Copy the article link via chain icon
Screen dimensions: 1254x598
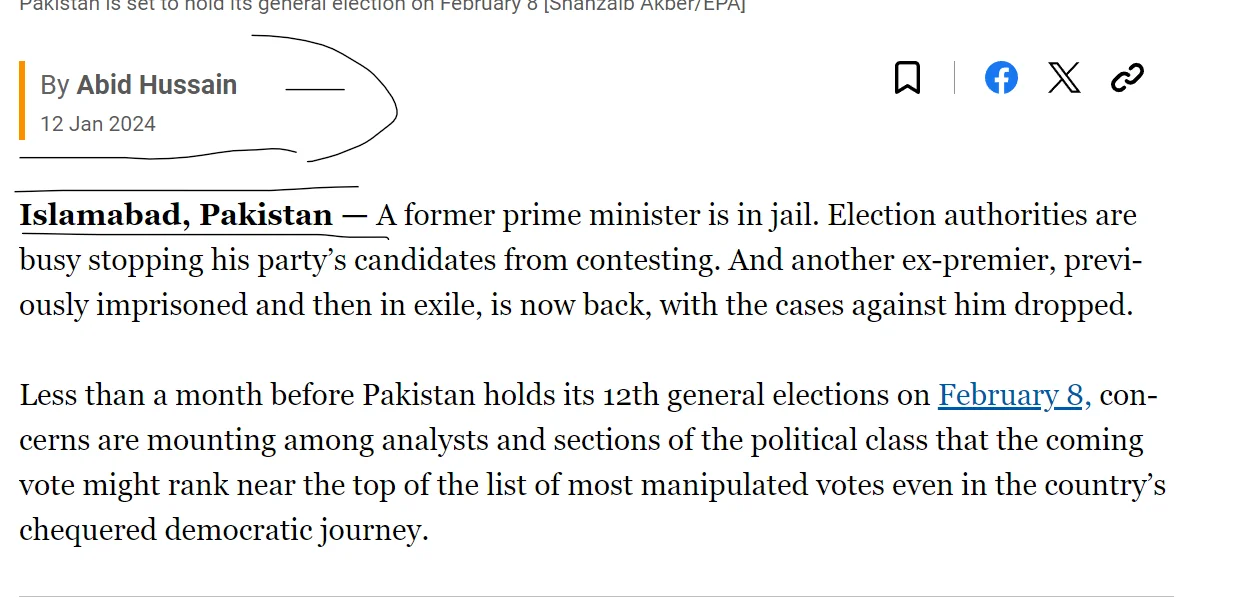(x=1127, y=78)
